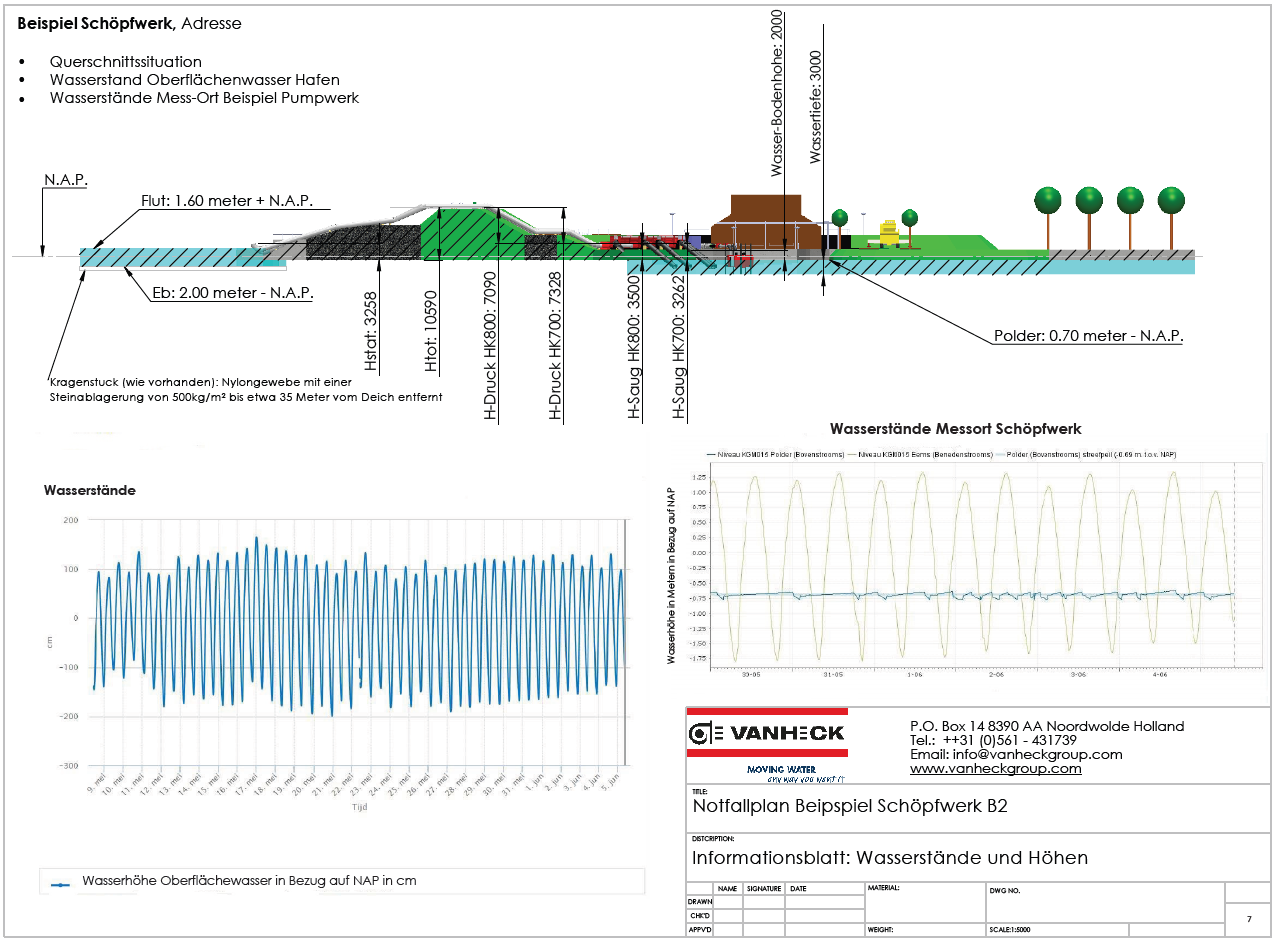The width and height of the screenshot is (1276, 943).
Task: Click the Polder: 0.70 meter - N.A.P. label
Action: click(1088, 336)
